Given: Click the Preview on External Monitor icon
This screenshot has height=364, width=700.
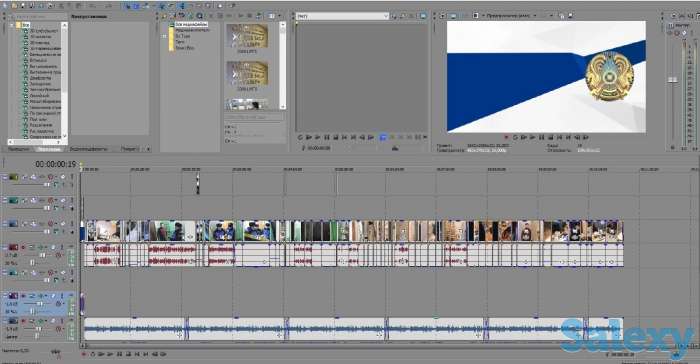Looking at the screenshot, I should coord(453,16).
